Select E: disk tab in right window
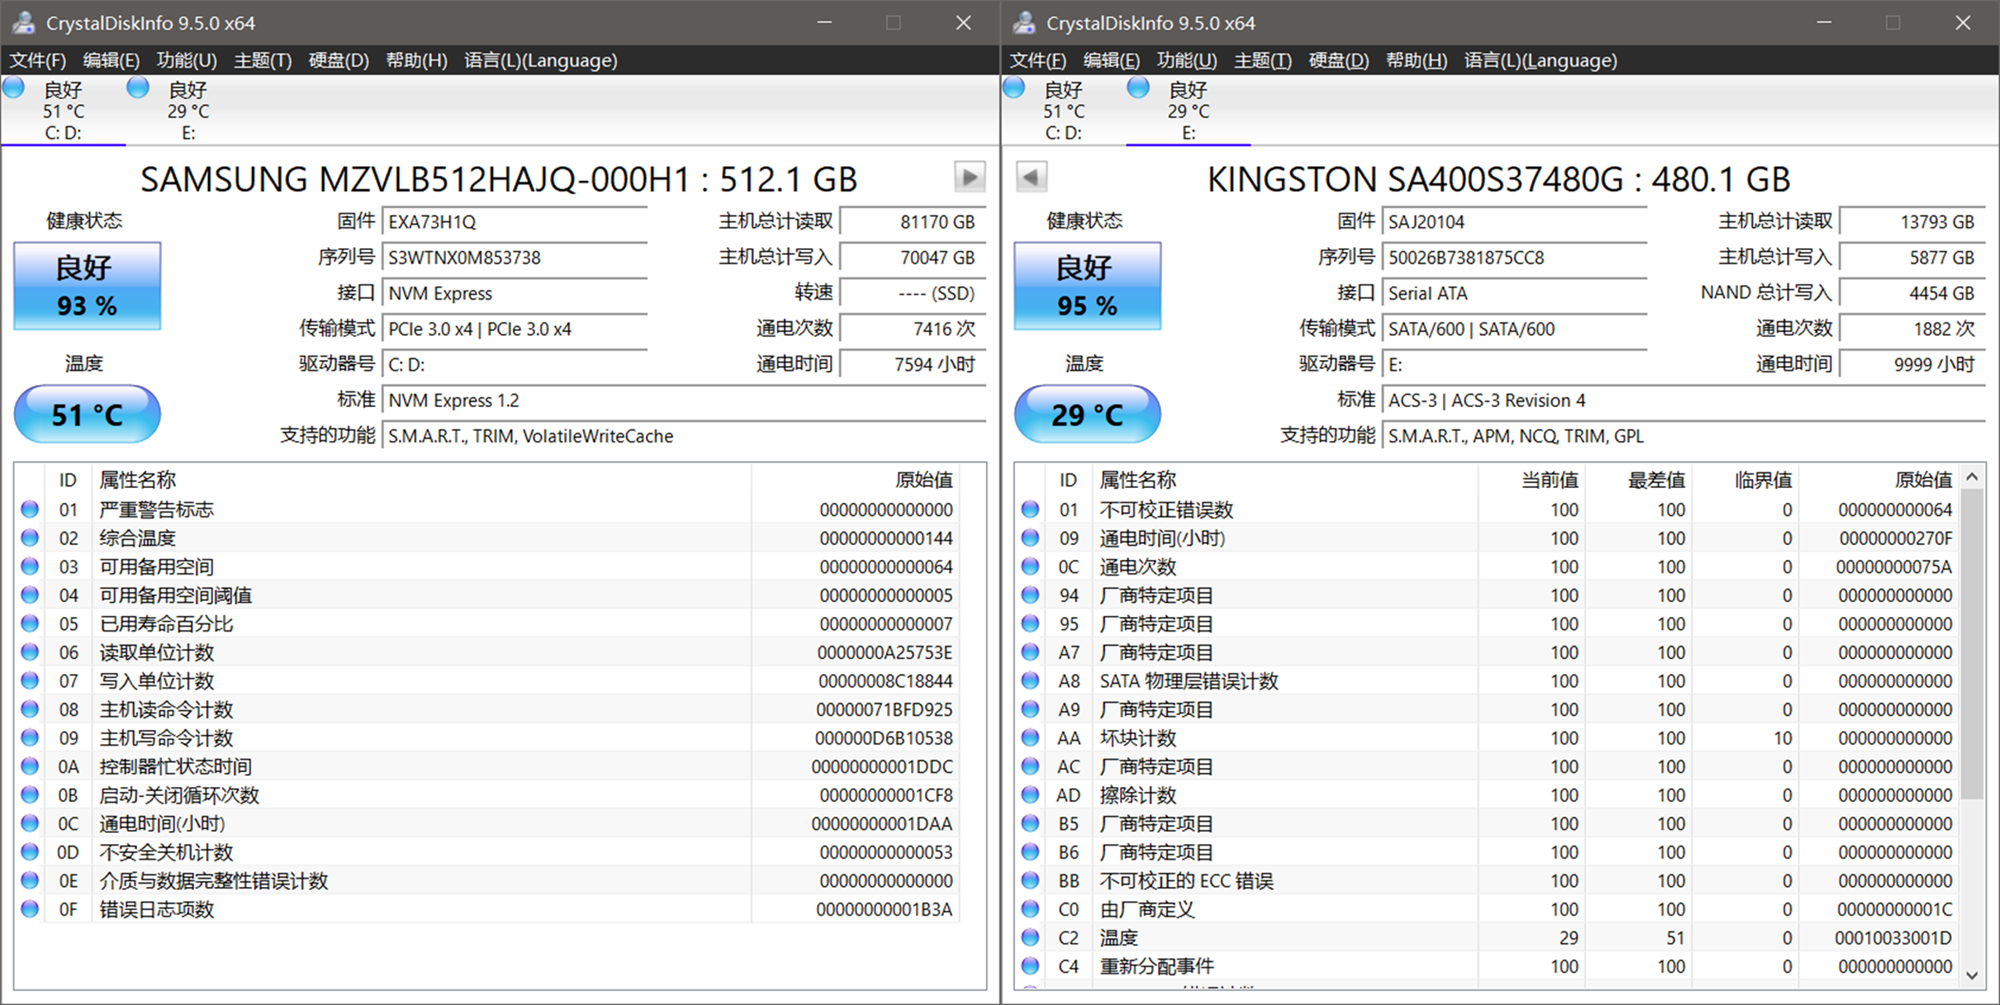Viewport: 2000px width, 1005px height. click(1188, 110)
